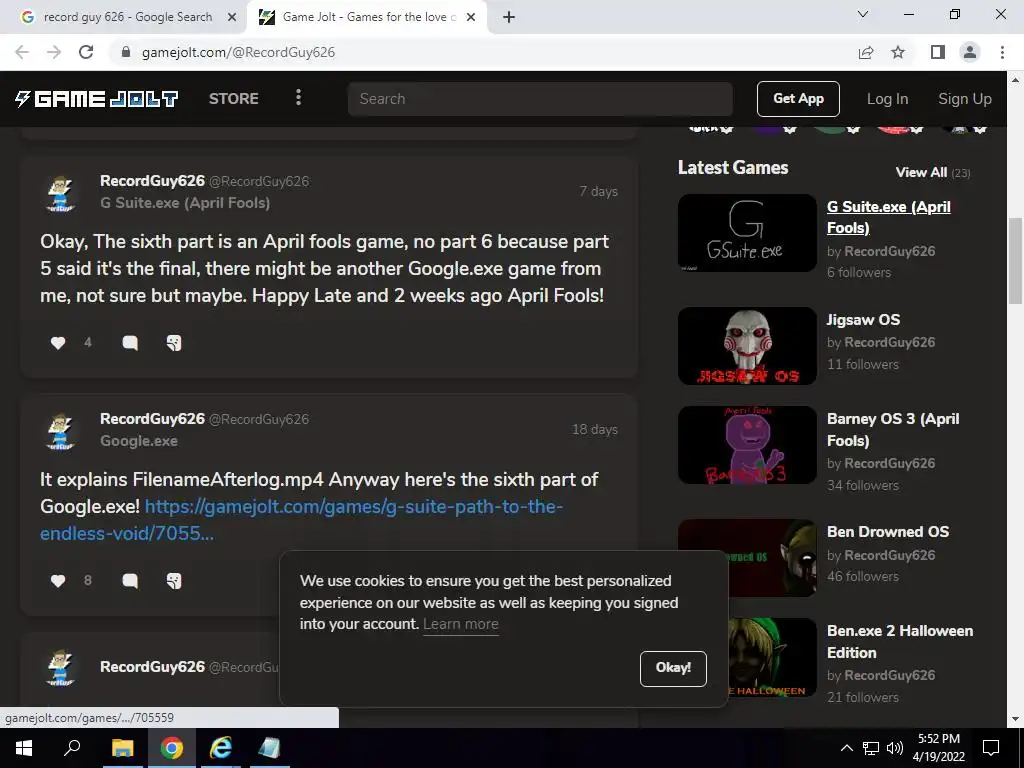1024x768 pixels.
Task: Click the page vertical scrollbar thumb
Action: [1015, 261]
